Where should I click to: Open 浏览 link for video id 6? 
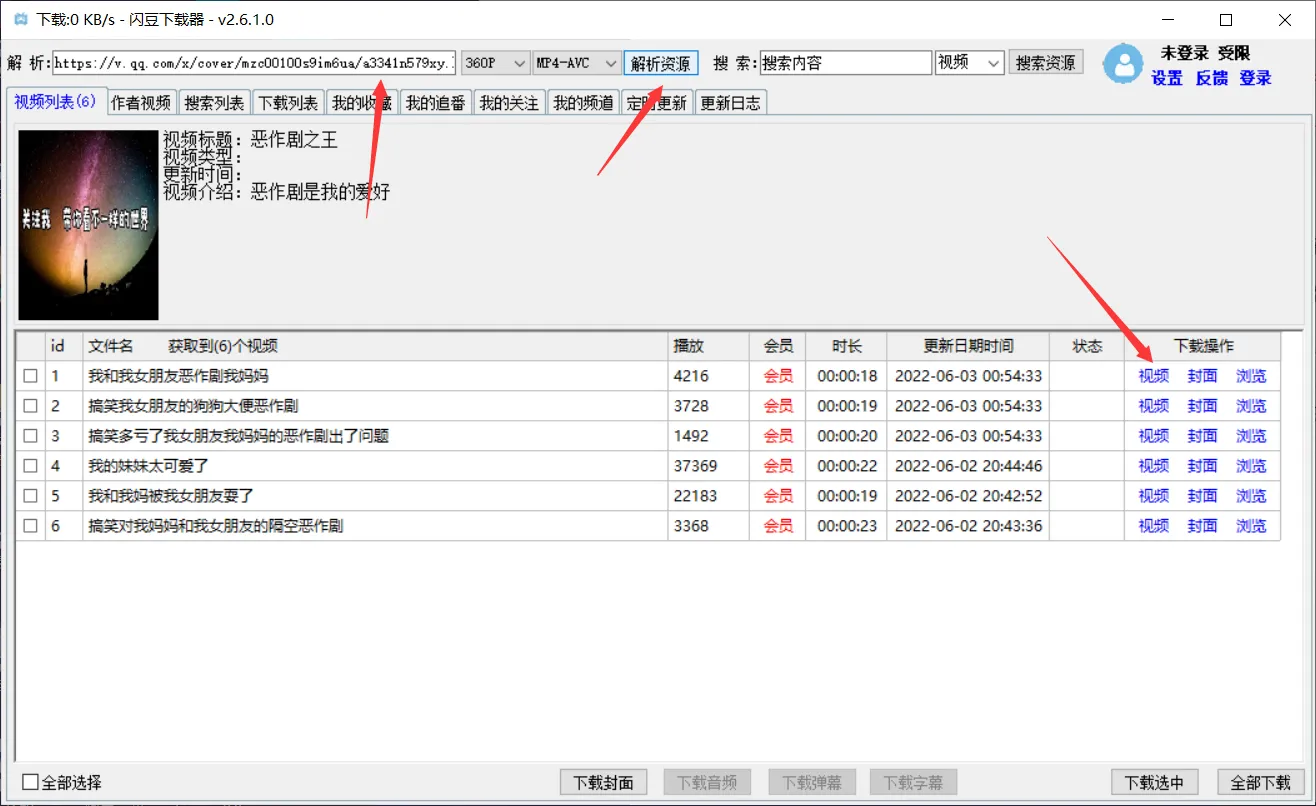point(1251,526)
